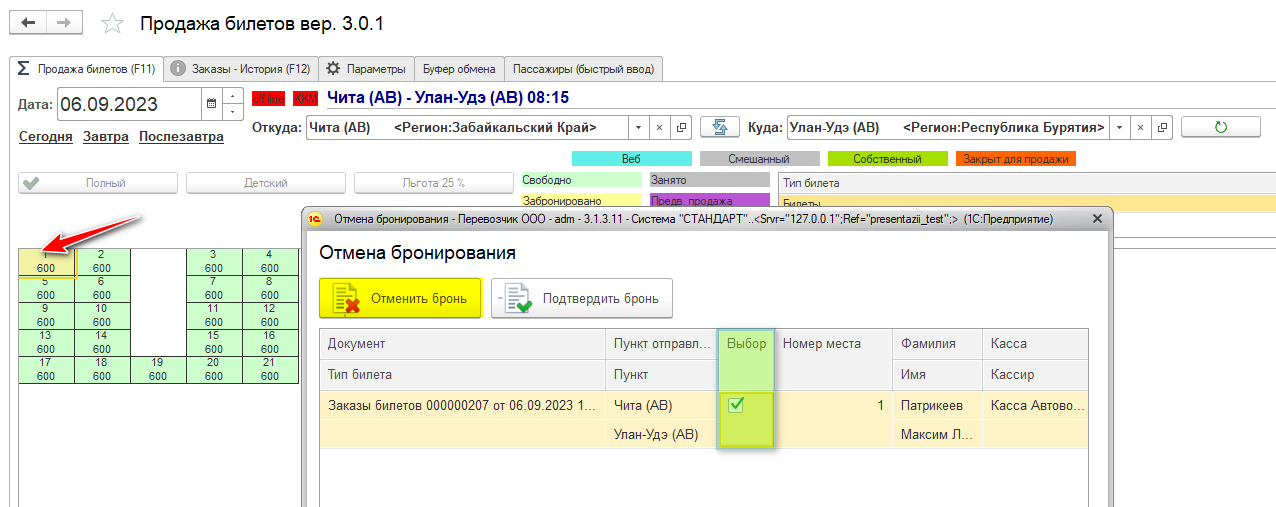This screenshot has height=507, width=1276.
Task: Click the orange Закрыт для продажи legend swatch
Action: [1015, 159]
